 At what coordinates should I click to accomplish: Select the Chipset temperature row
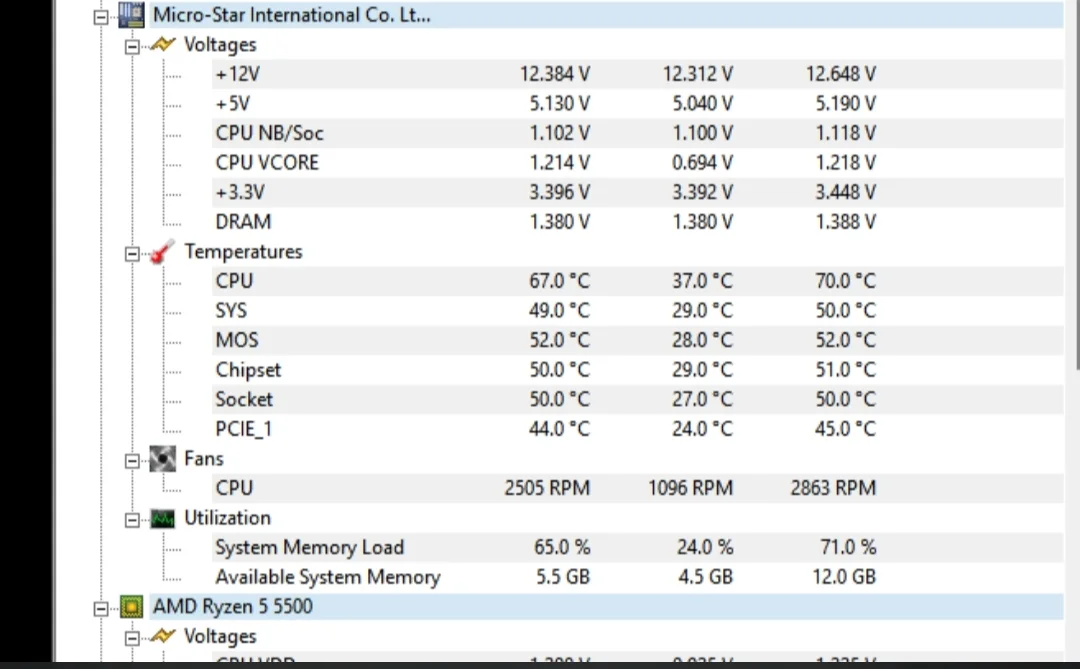(x=637, y=370)
